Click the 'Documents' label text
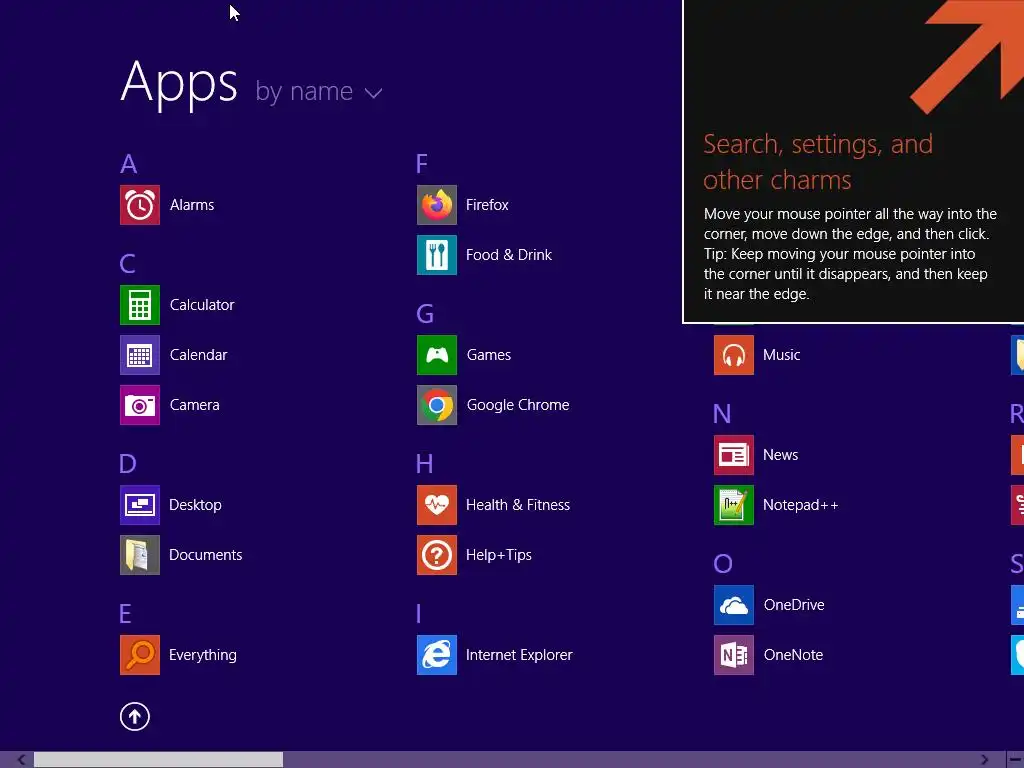Viewport: 1024px width, 768px height. click(206, 555)
